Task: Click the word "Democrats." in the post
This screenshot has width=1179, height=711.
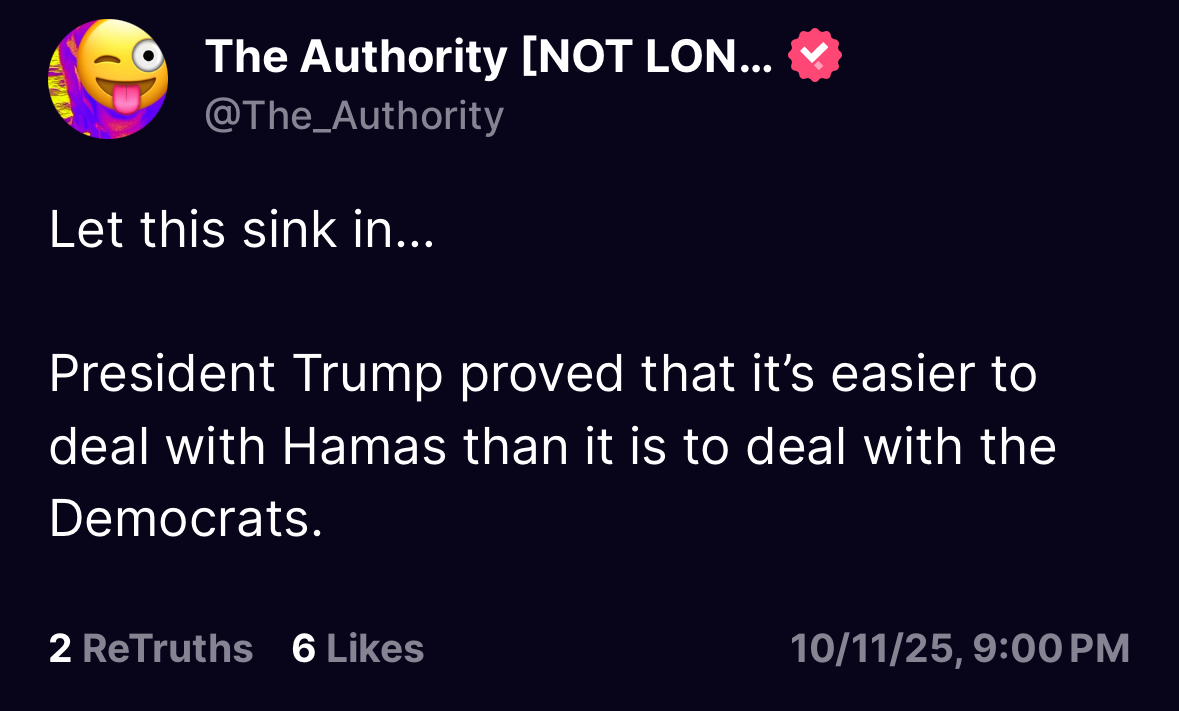Action: 186,518
